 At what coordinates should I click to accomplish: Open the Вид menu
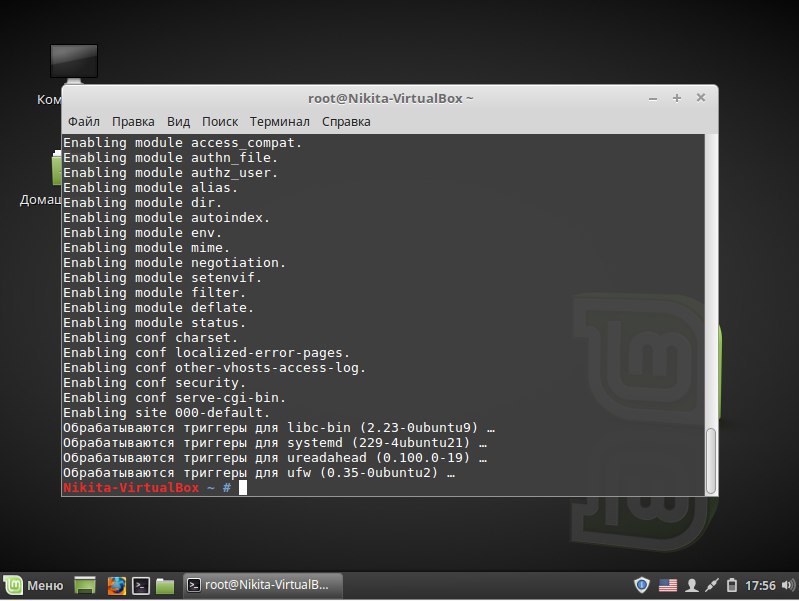[x=178, y=122]
